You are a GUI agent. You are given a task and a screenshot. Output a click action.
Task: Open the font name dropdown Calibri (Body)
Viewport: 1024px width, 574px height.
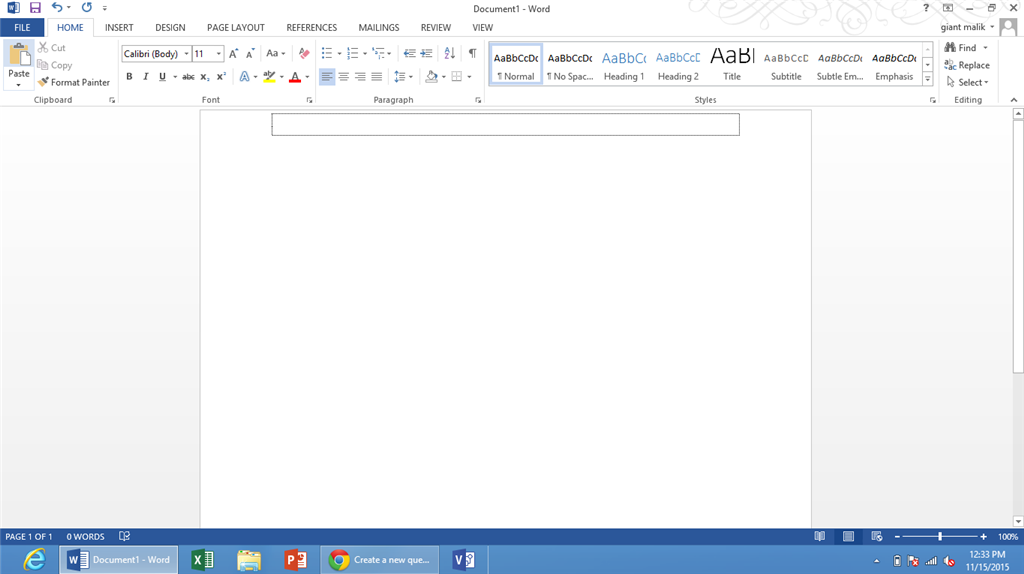point(186,54)
